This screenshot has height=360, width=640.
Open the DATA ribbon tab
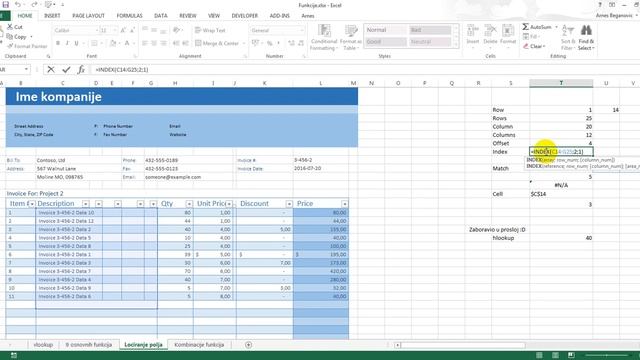161,16
